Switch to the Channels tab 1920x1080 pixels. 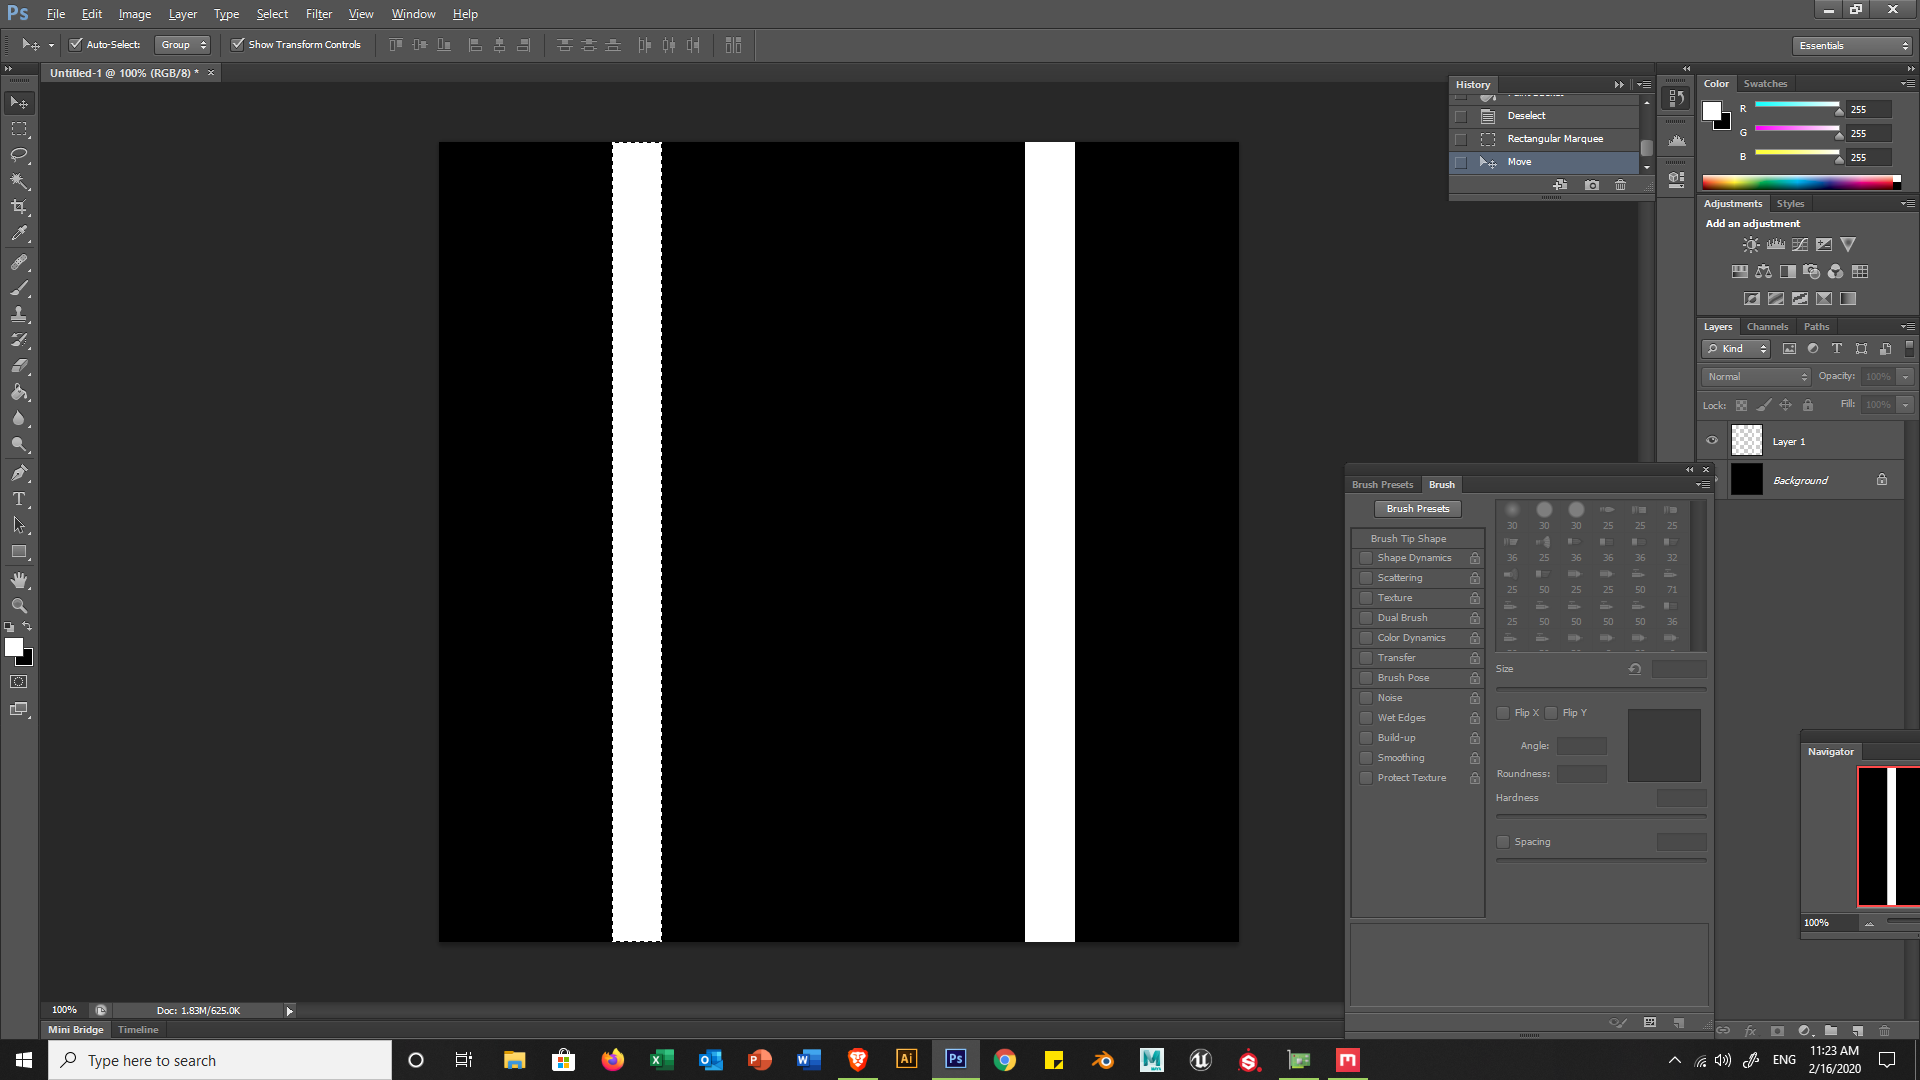pos(1767,327)
